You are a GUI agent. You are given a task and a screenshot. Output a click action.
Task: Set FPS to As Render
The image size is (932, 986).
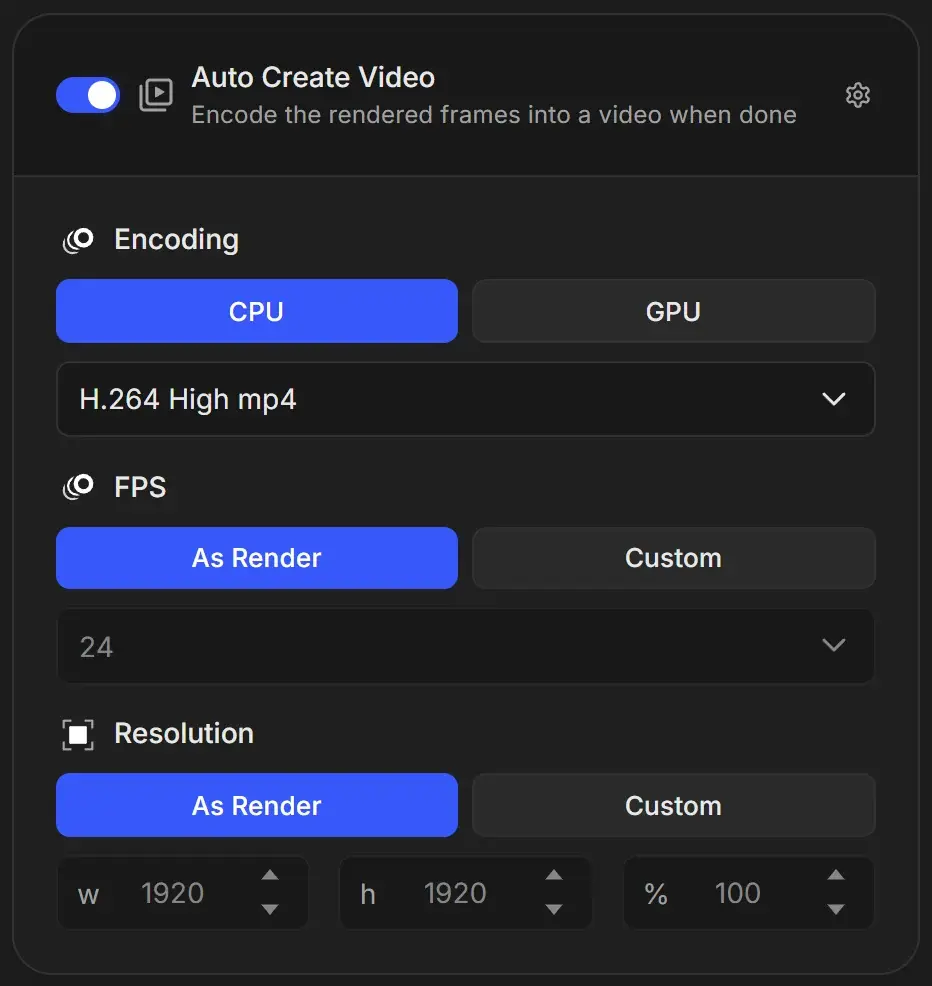pyautogui.click(x=257, y=558)
